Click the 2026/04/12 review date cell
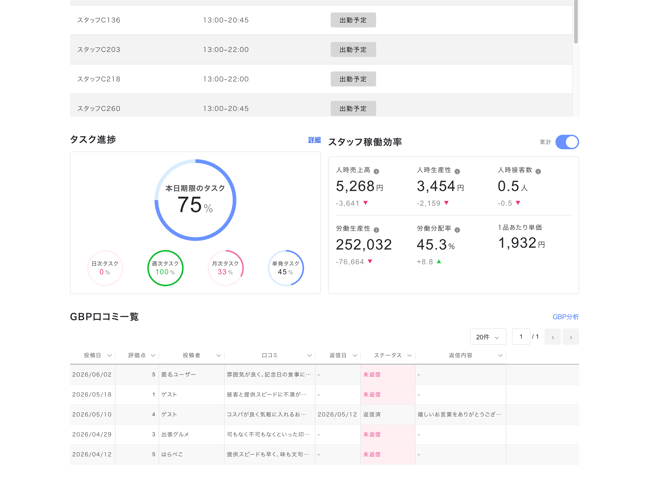The width and height of the screenshot is (670, 480). point(92,454)
